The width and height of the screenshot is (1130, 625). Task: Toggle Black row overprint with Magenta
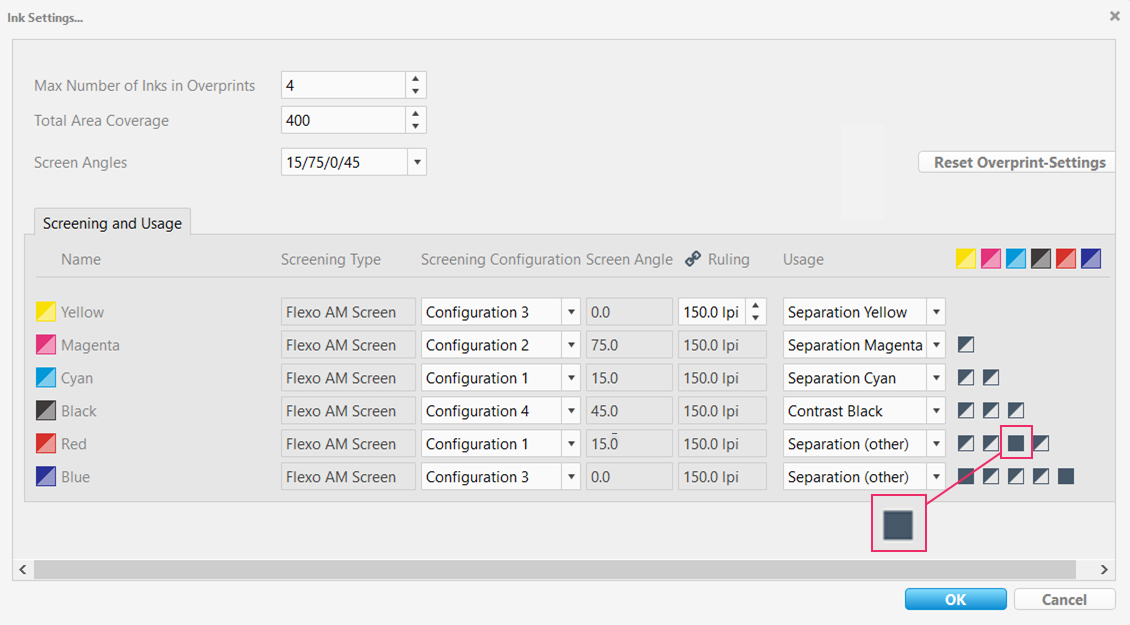coord(991,411)
